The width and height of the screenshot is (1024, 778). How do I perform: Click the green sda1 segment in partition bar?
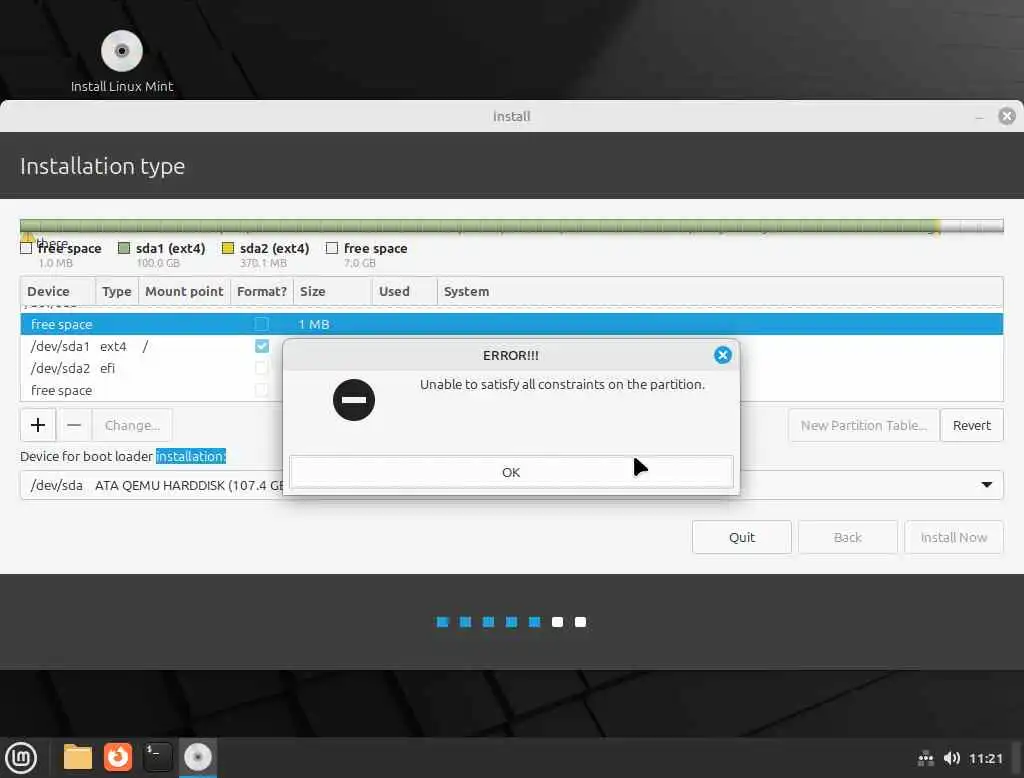point(477,227)
